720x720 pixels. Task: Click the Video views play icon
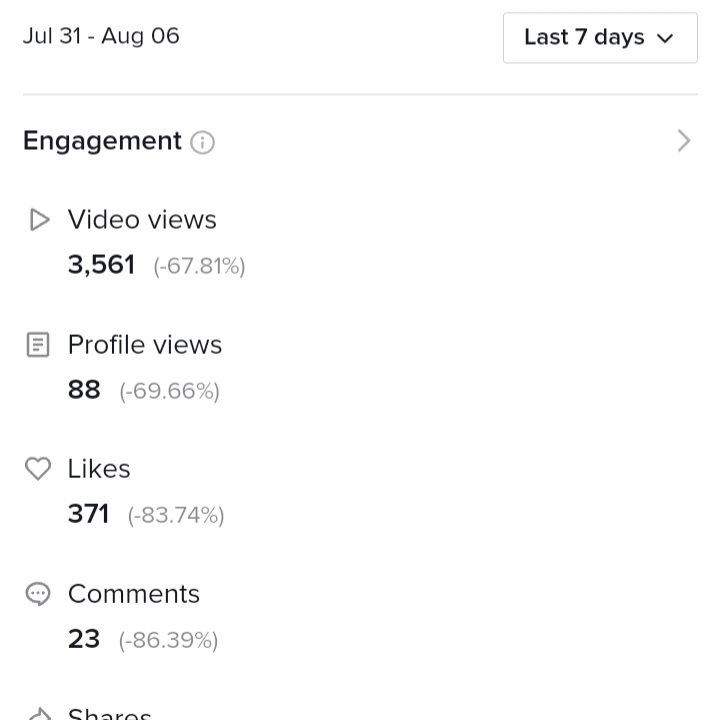click(x=39, y=219)
